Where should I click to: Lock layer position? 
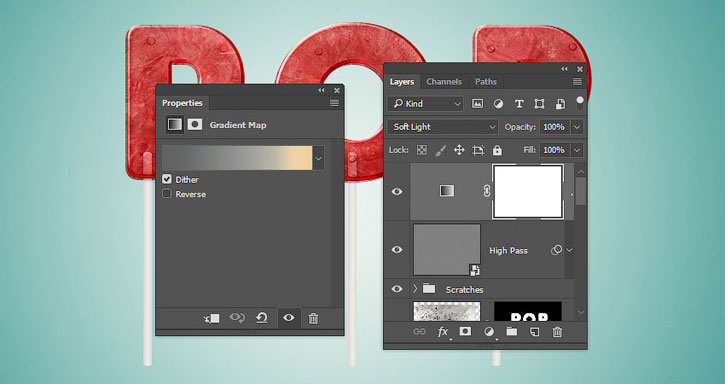click(459, 150)
